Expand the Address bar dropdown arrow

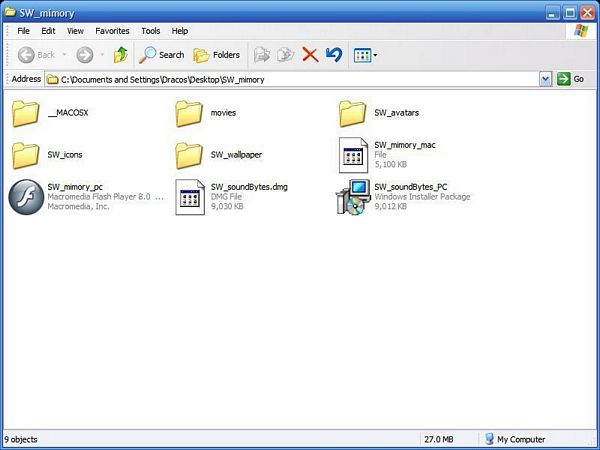pyautogui.click(x=545, y=79)
